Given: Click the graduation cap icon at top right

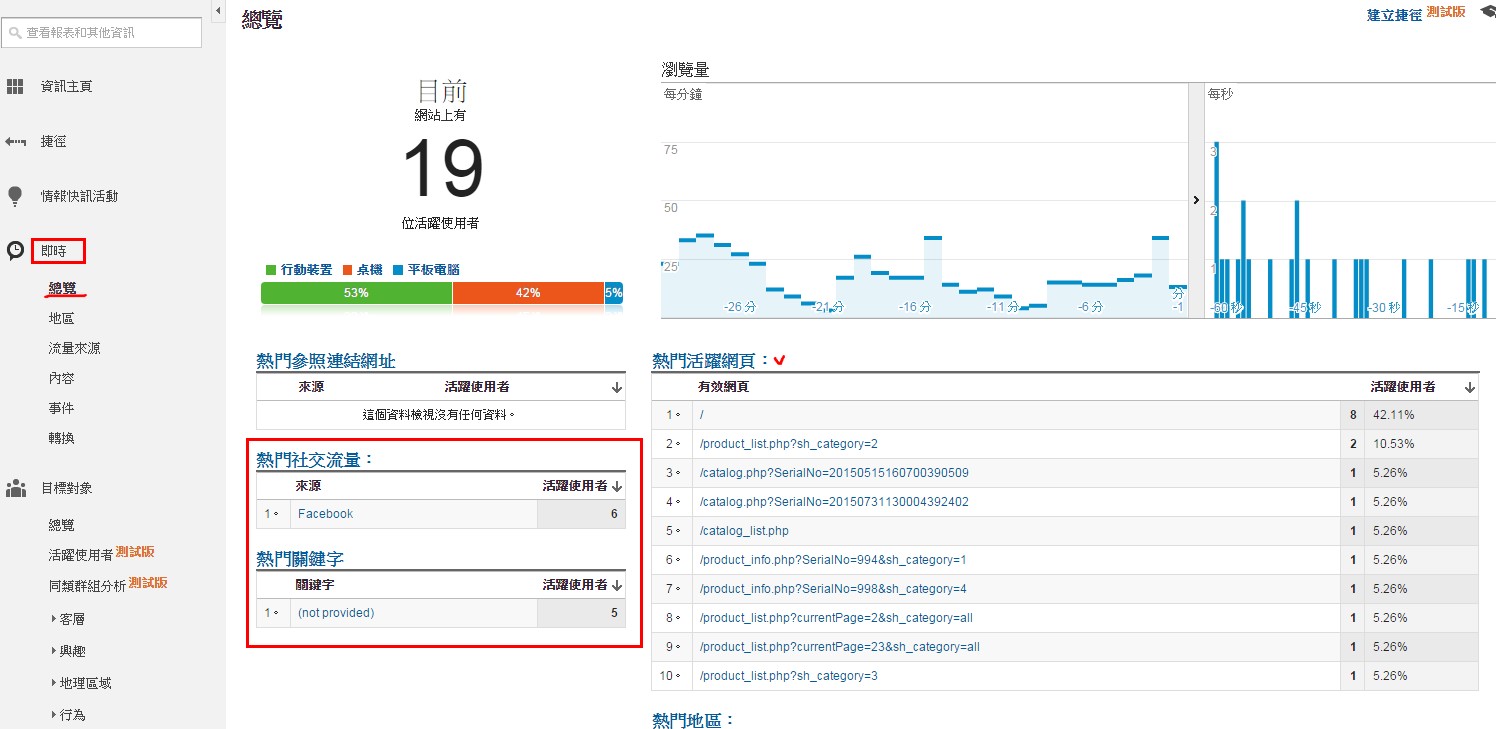Looking at the screenshot, I should click(x=1487, y=13).
